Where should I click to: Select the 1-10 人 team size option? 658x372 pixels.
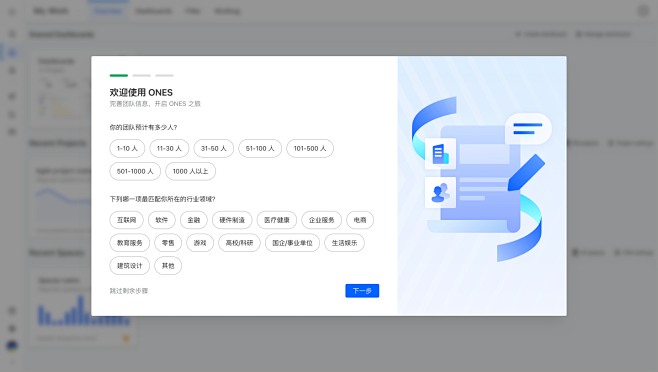[x=127, y=148]
